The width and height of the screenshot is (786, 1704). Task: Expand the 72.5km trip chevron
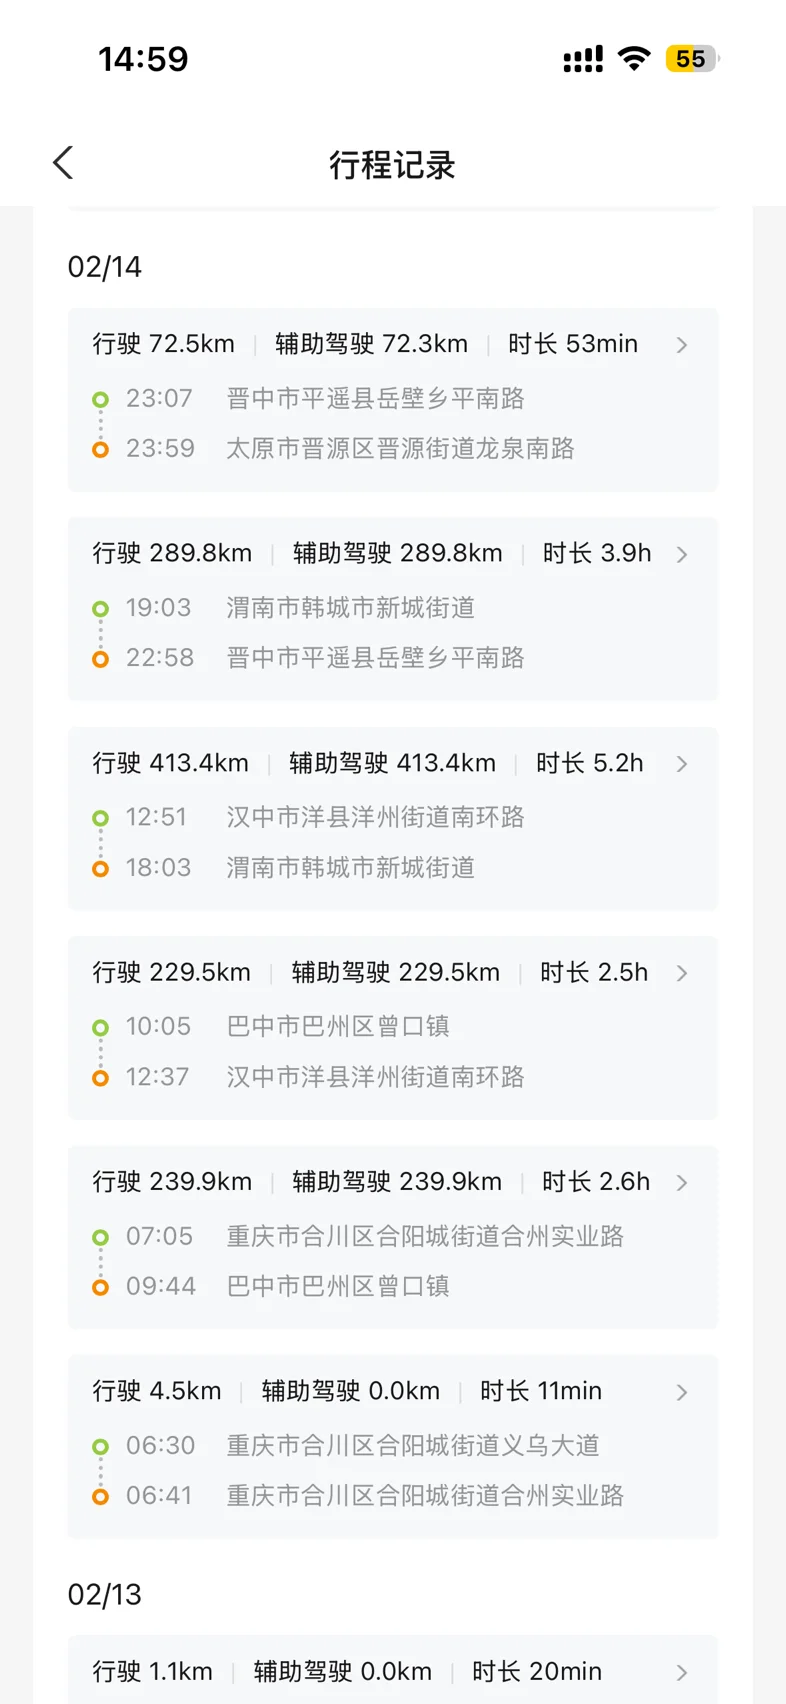[x=682, y=345]
